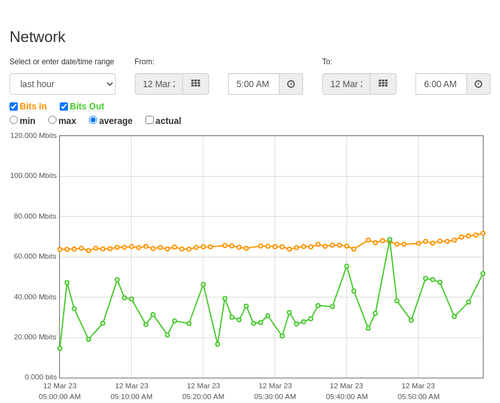Viewport: 500px width, 403px height.
Task: Click the first orange Bits In data point
Action: pos(60,249)
